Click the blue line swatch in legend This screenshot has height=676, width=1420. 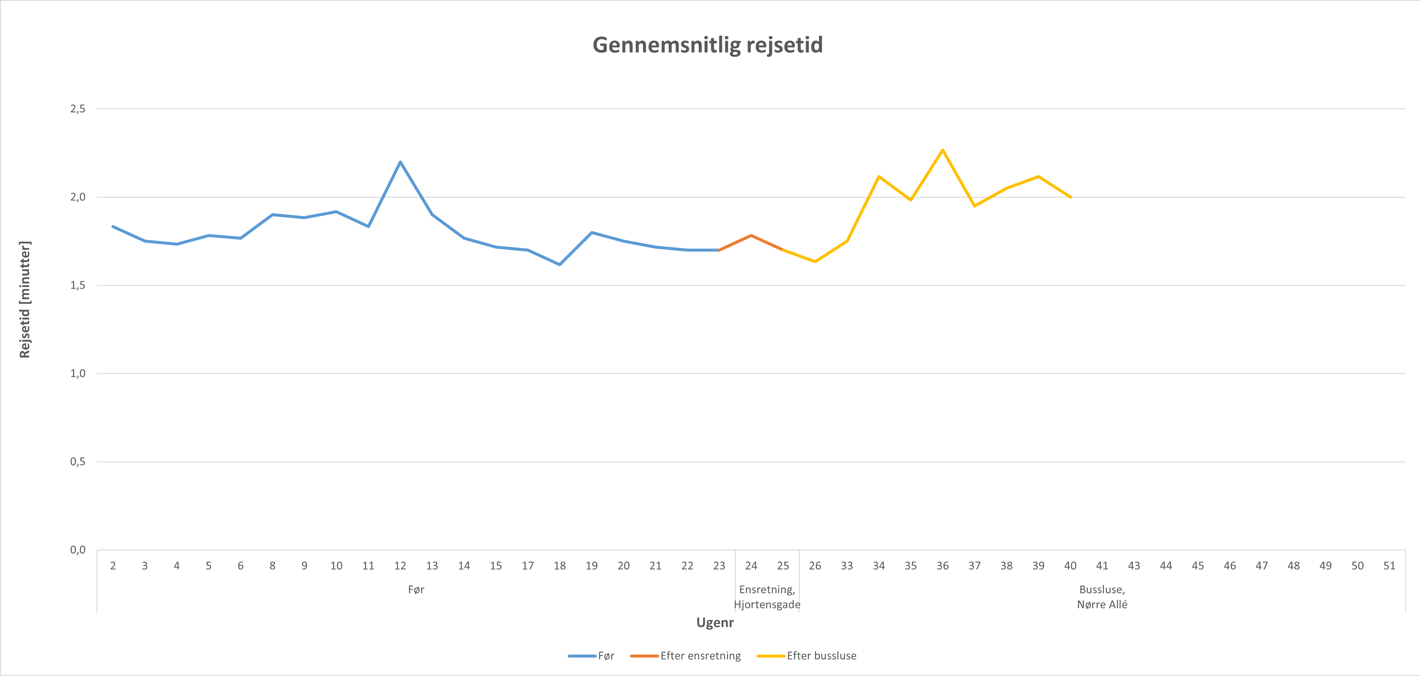click(x=582, y=656)
